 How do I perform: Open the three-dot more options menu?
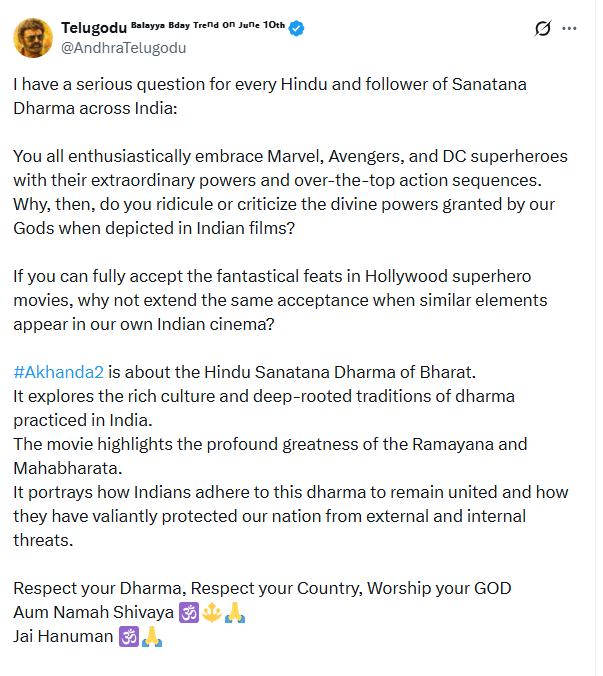[571, 29]
